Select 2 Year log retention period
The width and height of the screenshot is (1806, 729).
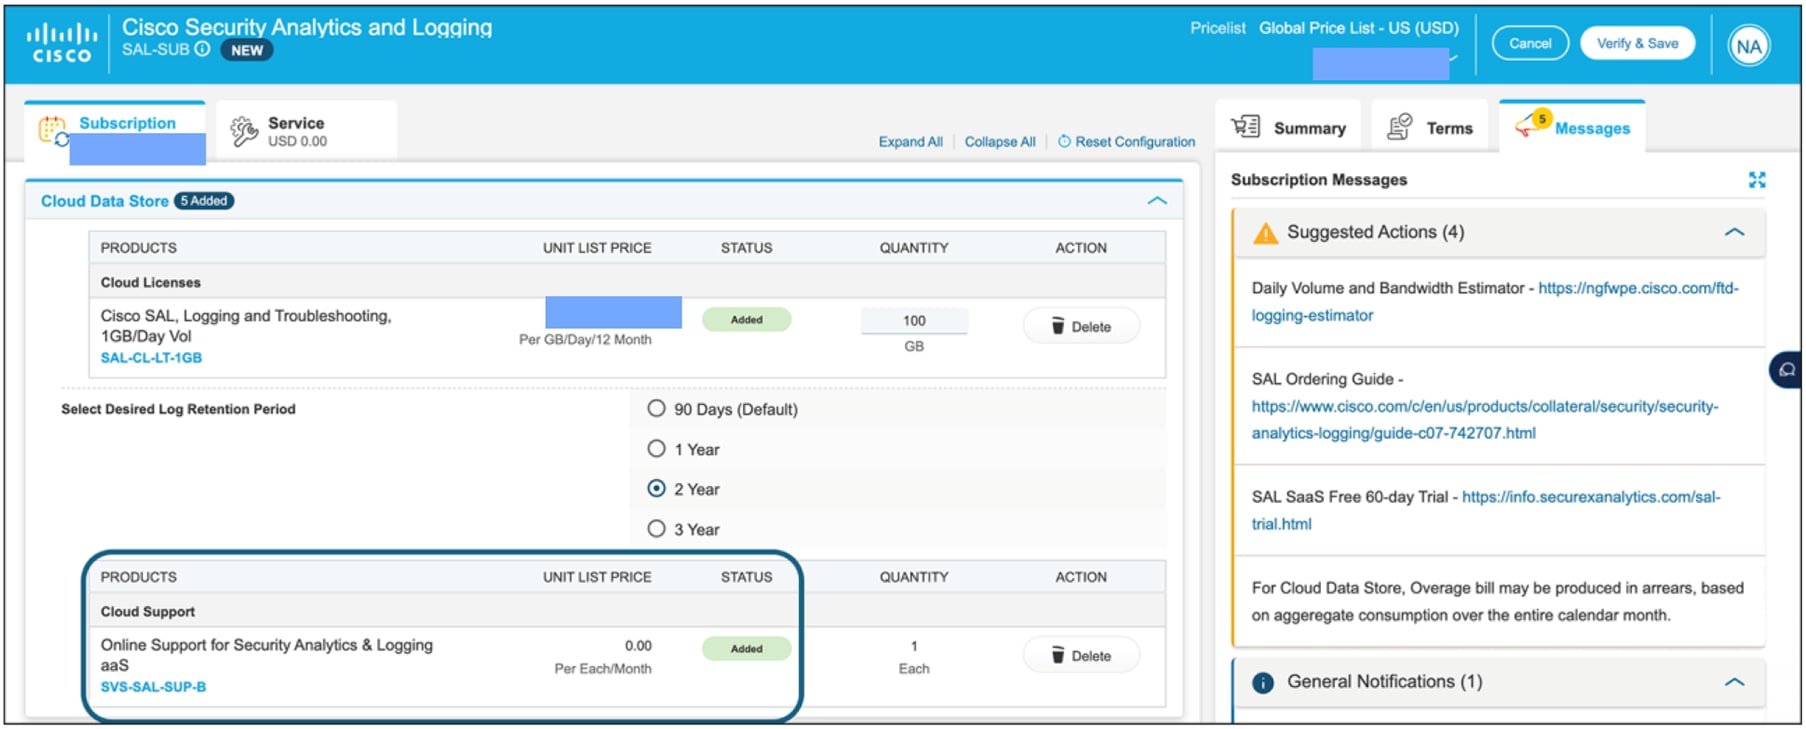656,489
